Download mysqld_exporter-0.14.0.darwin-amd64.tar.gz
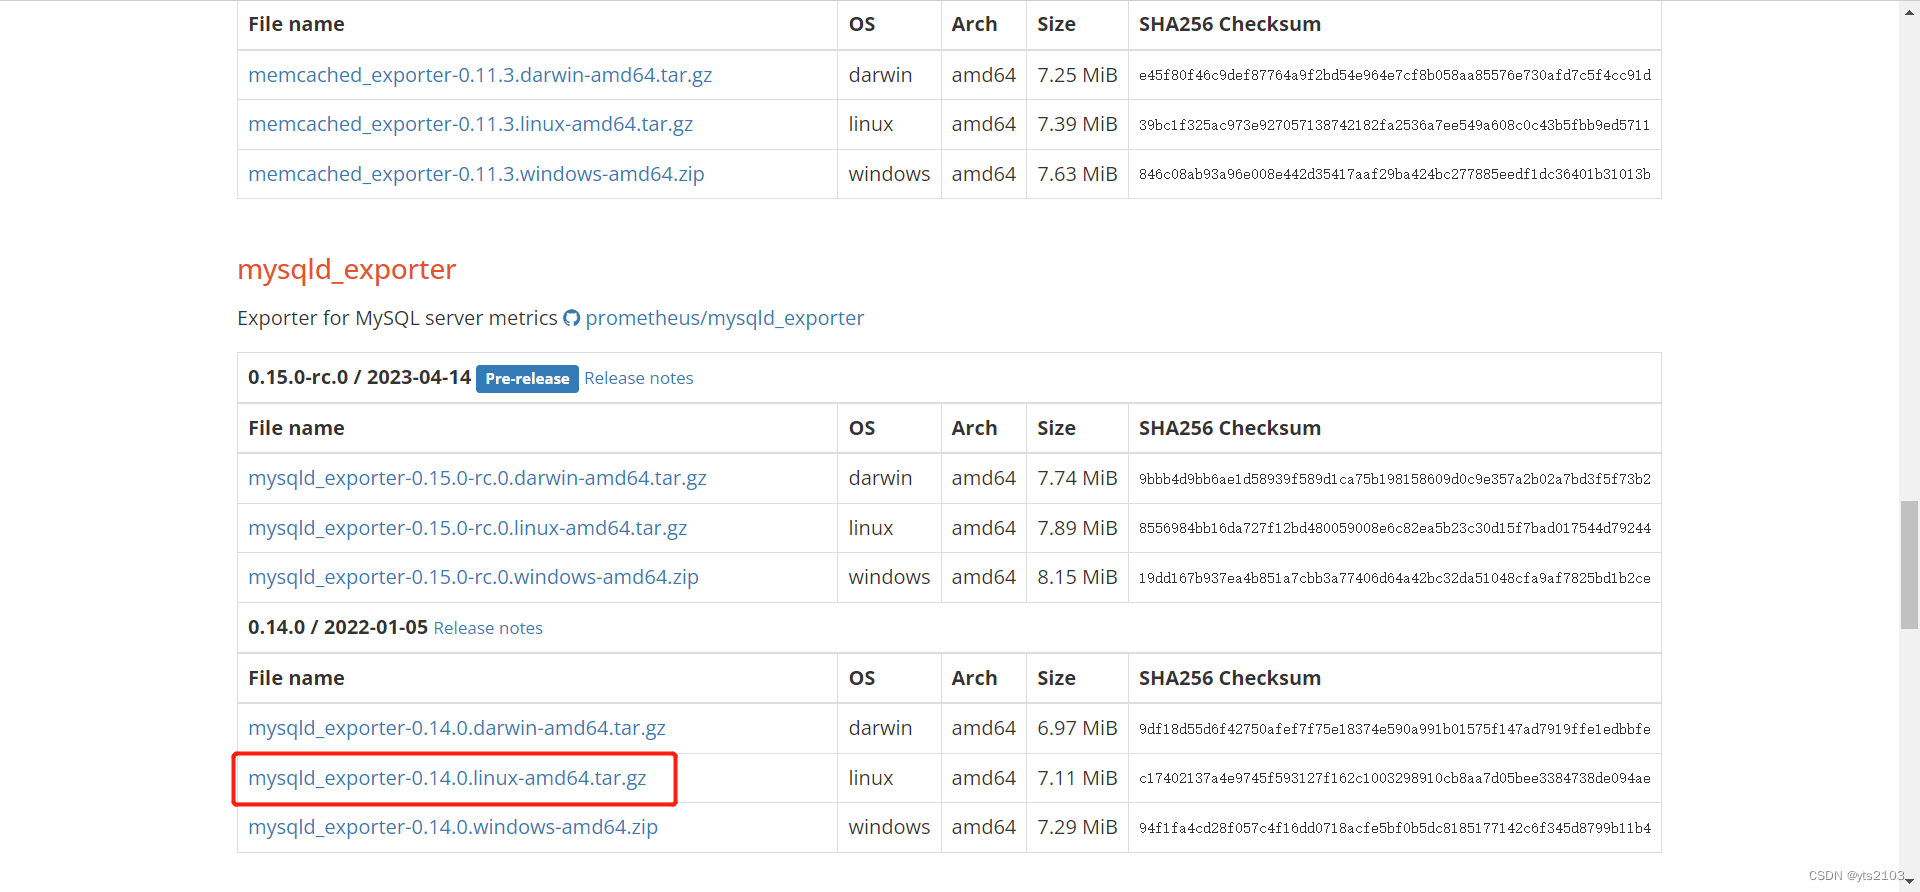This screenshot has width=1920, height=892. click(x=457, y=728)
